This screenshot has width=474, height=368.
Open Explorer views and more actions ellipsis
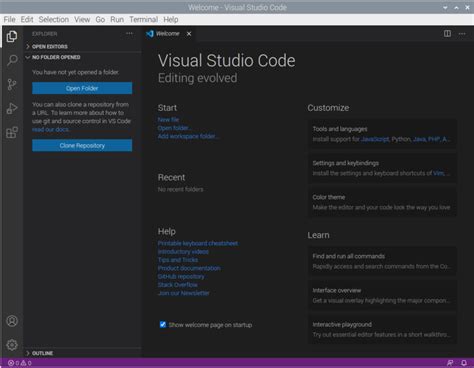click(129, 34)
